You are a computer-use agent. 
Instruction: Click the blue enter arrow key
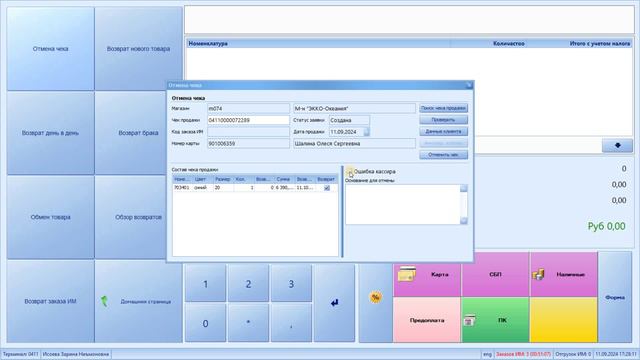334,302
